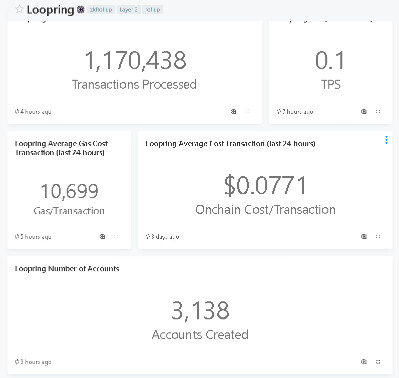Click the 1,170,438 counter value
This screenshot has width=399, height=378.
[135, 60]
